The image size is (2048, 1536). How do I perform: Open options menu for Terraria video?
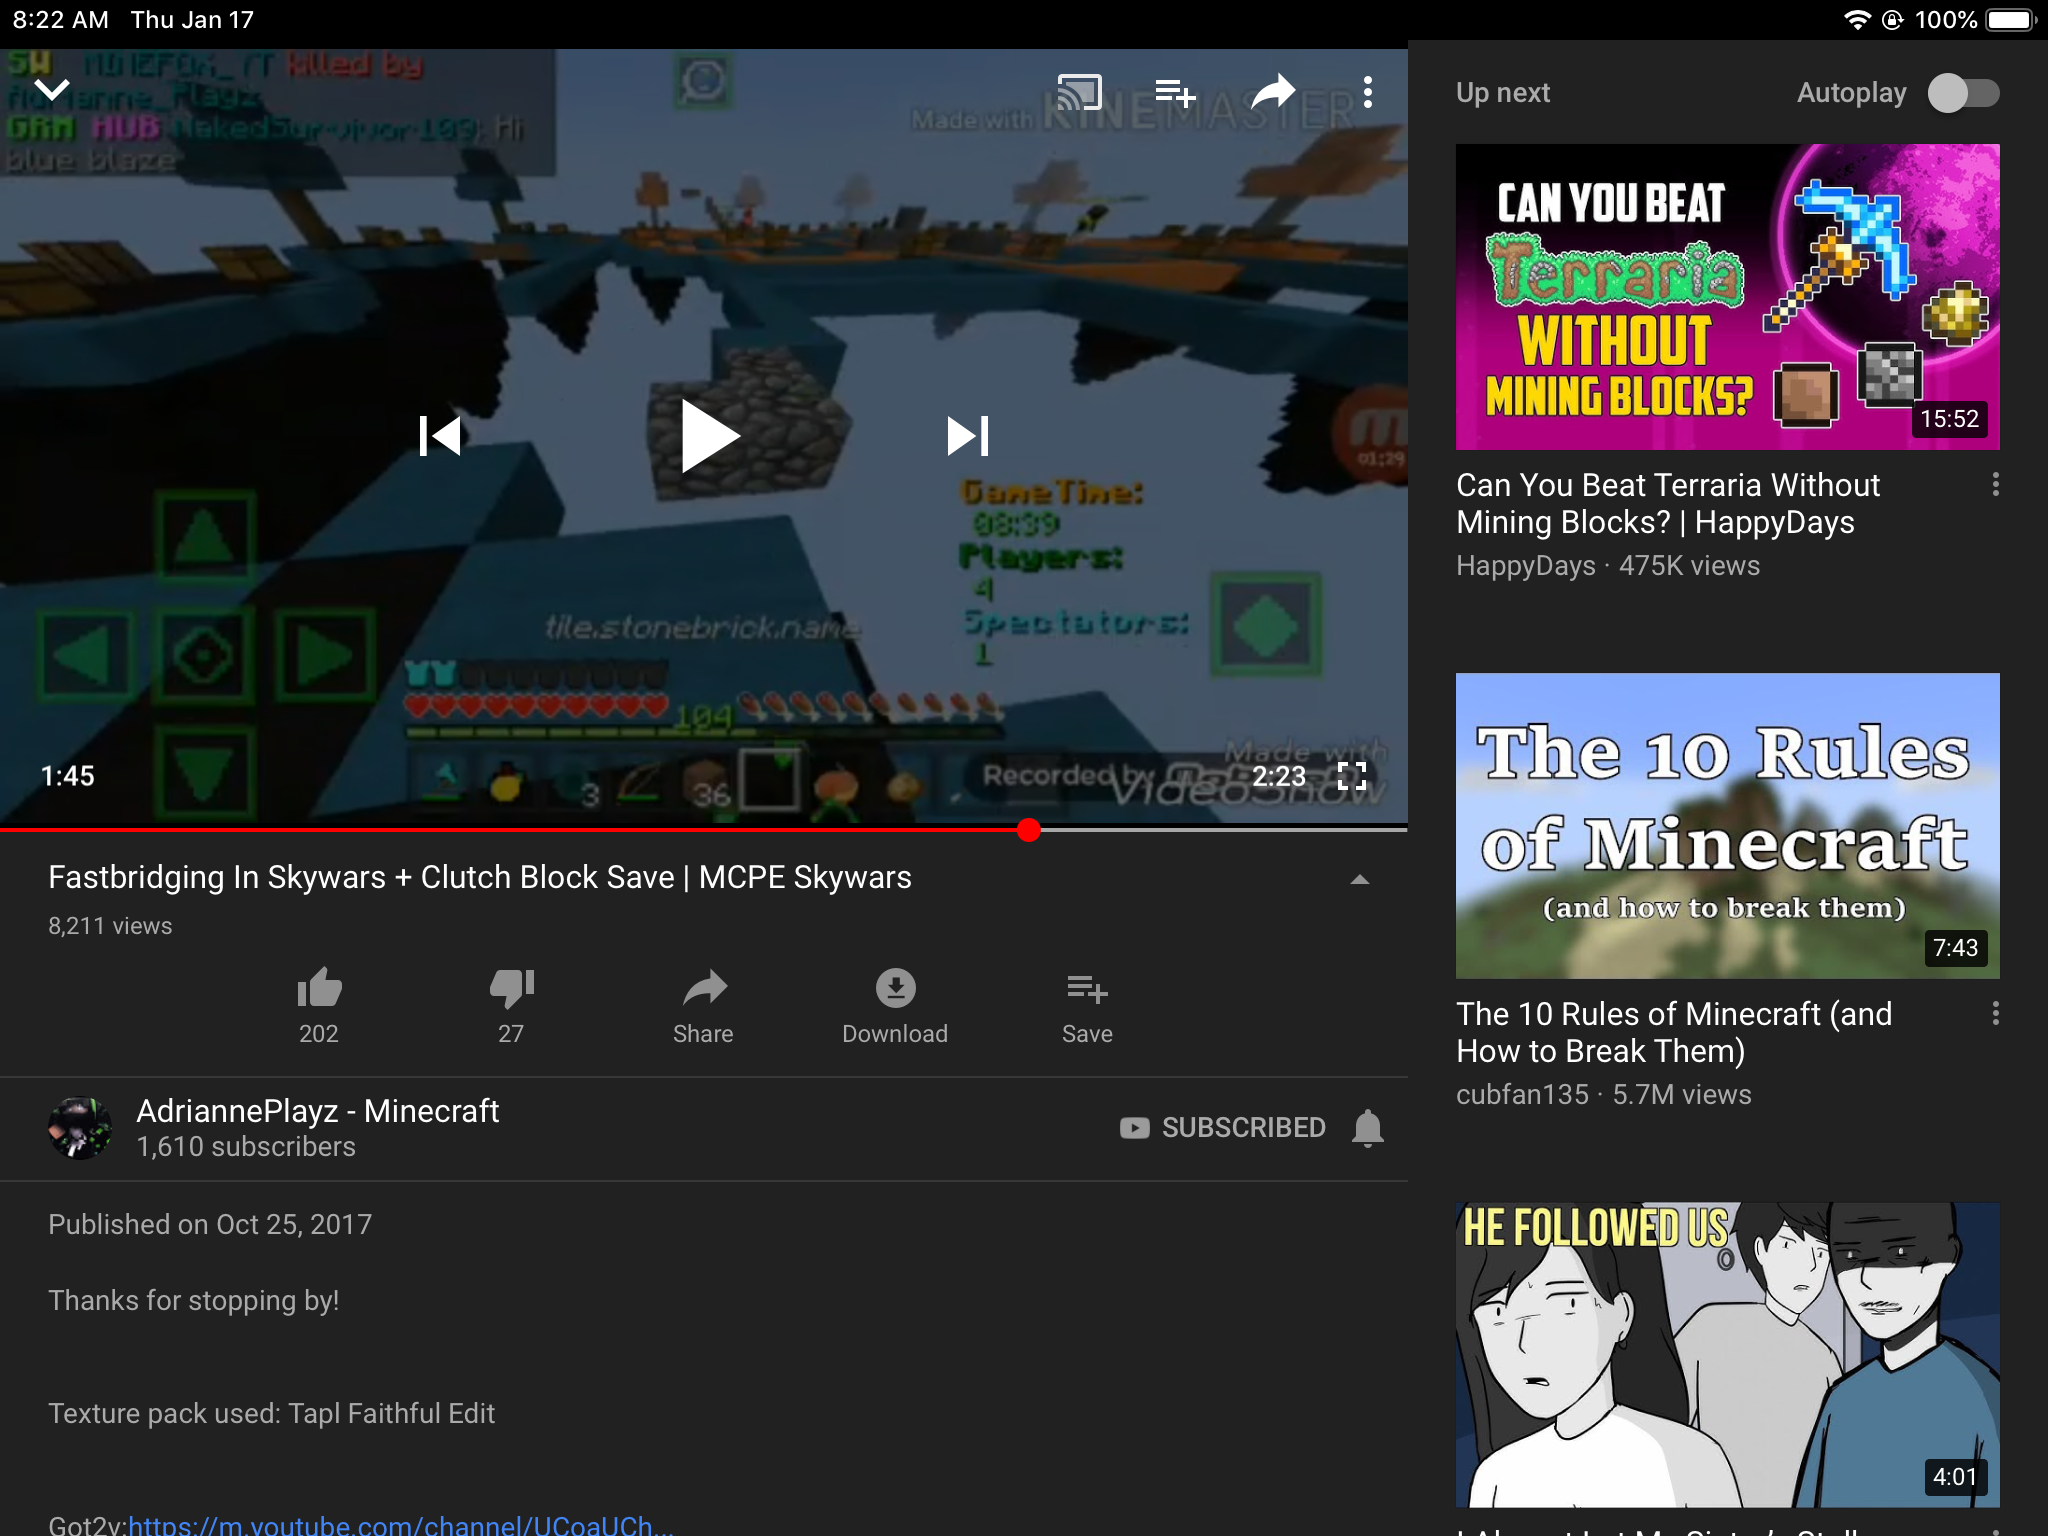point(1995,485)
